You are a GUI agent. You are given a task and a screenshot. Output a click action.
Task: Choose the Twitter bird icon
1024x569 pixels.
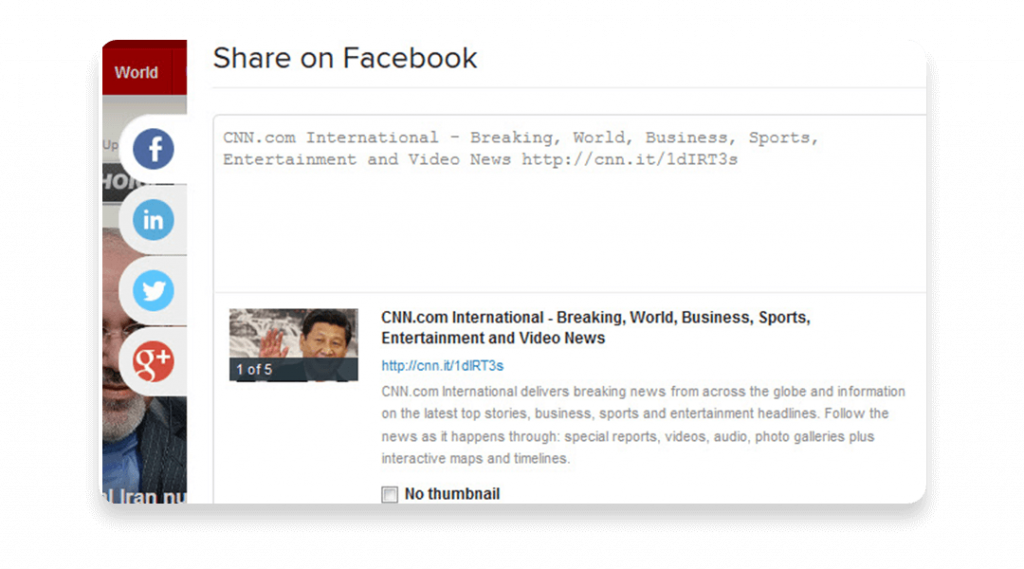pos(153,291)
